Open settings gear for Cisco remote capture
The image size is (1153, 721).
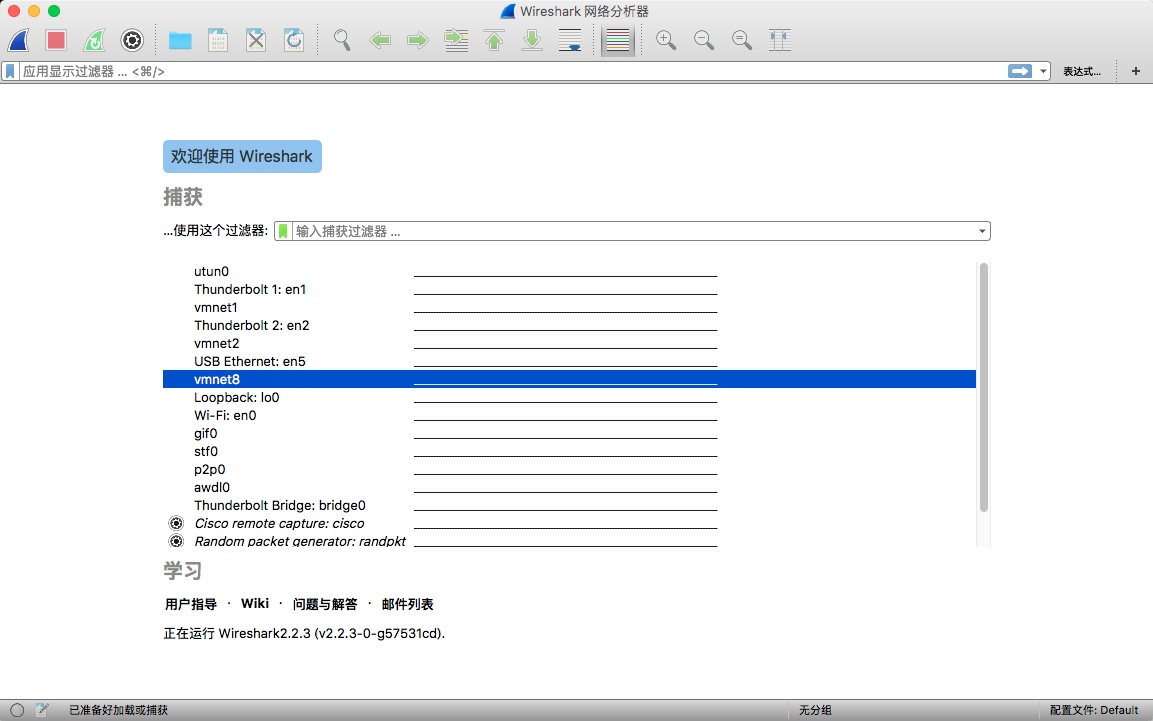[176, 523]
